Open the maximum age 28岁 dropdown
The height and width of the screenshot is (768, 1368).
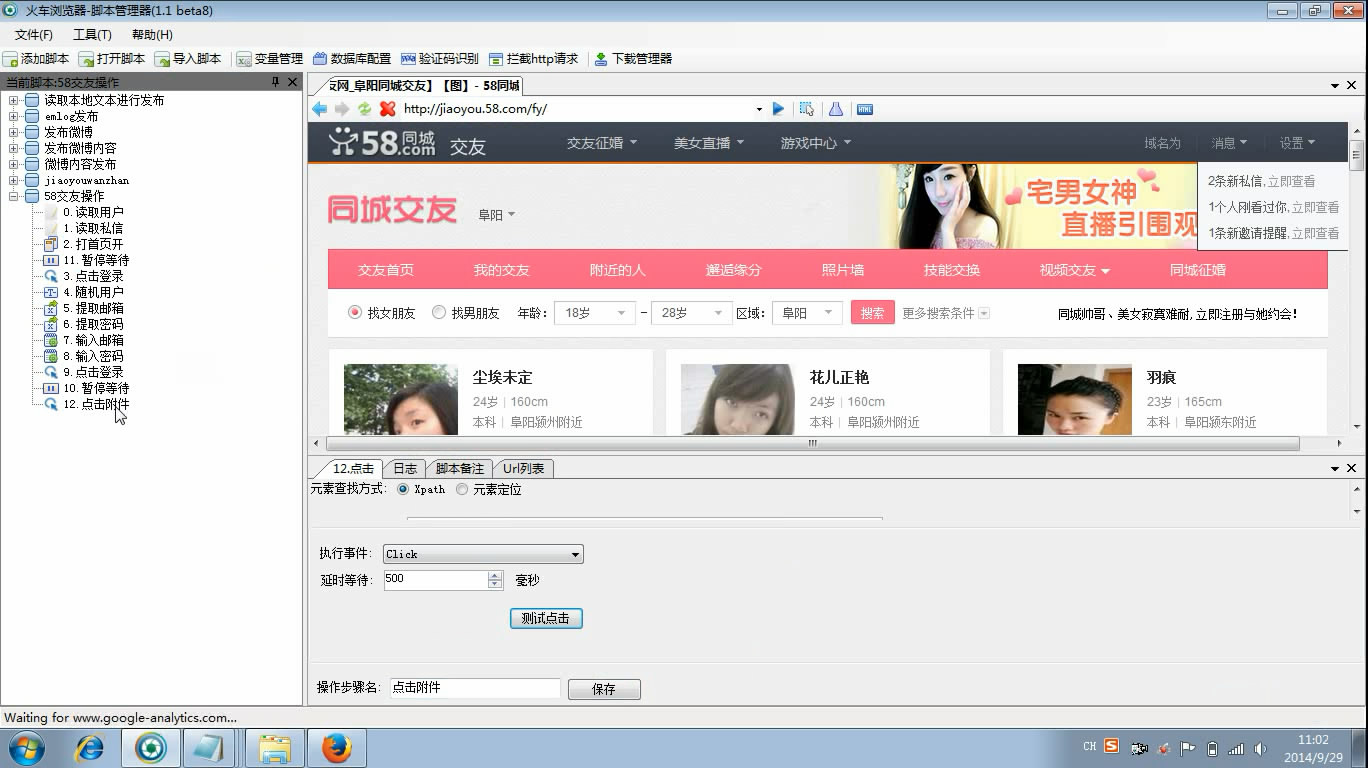[692, 313]
